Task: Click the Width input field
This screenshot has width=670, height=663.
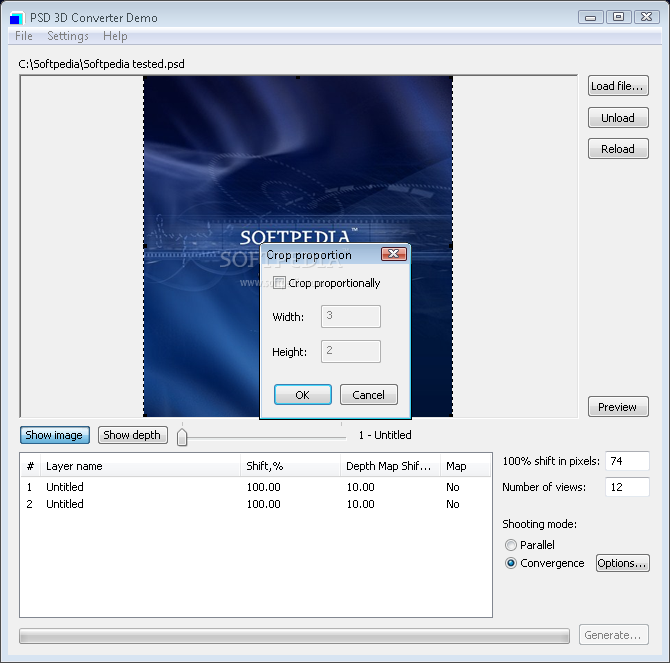Action: click(351, 317)
